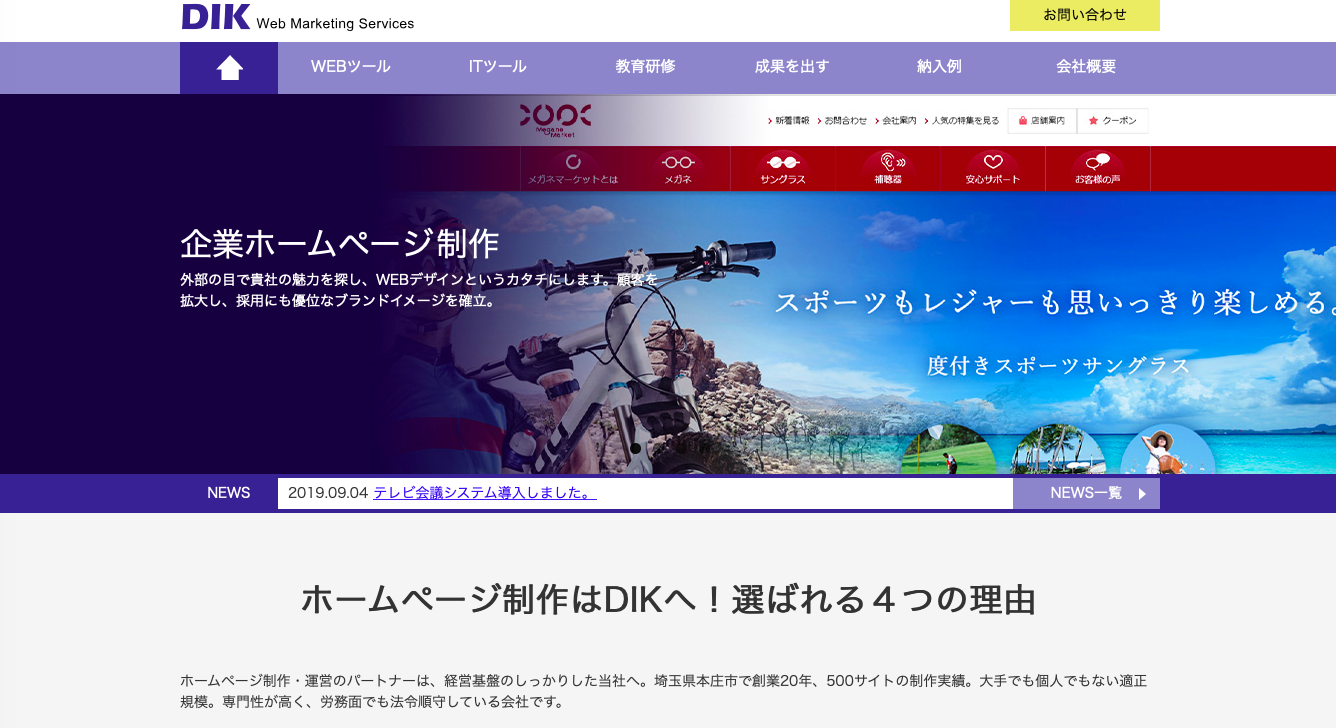Open the ITツール menu
The image size is (1336, 728).
497,67
